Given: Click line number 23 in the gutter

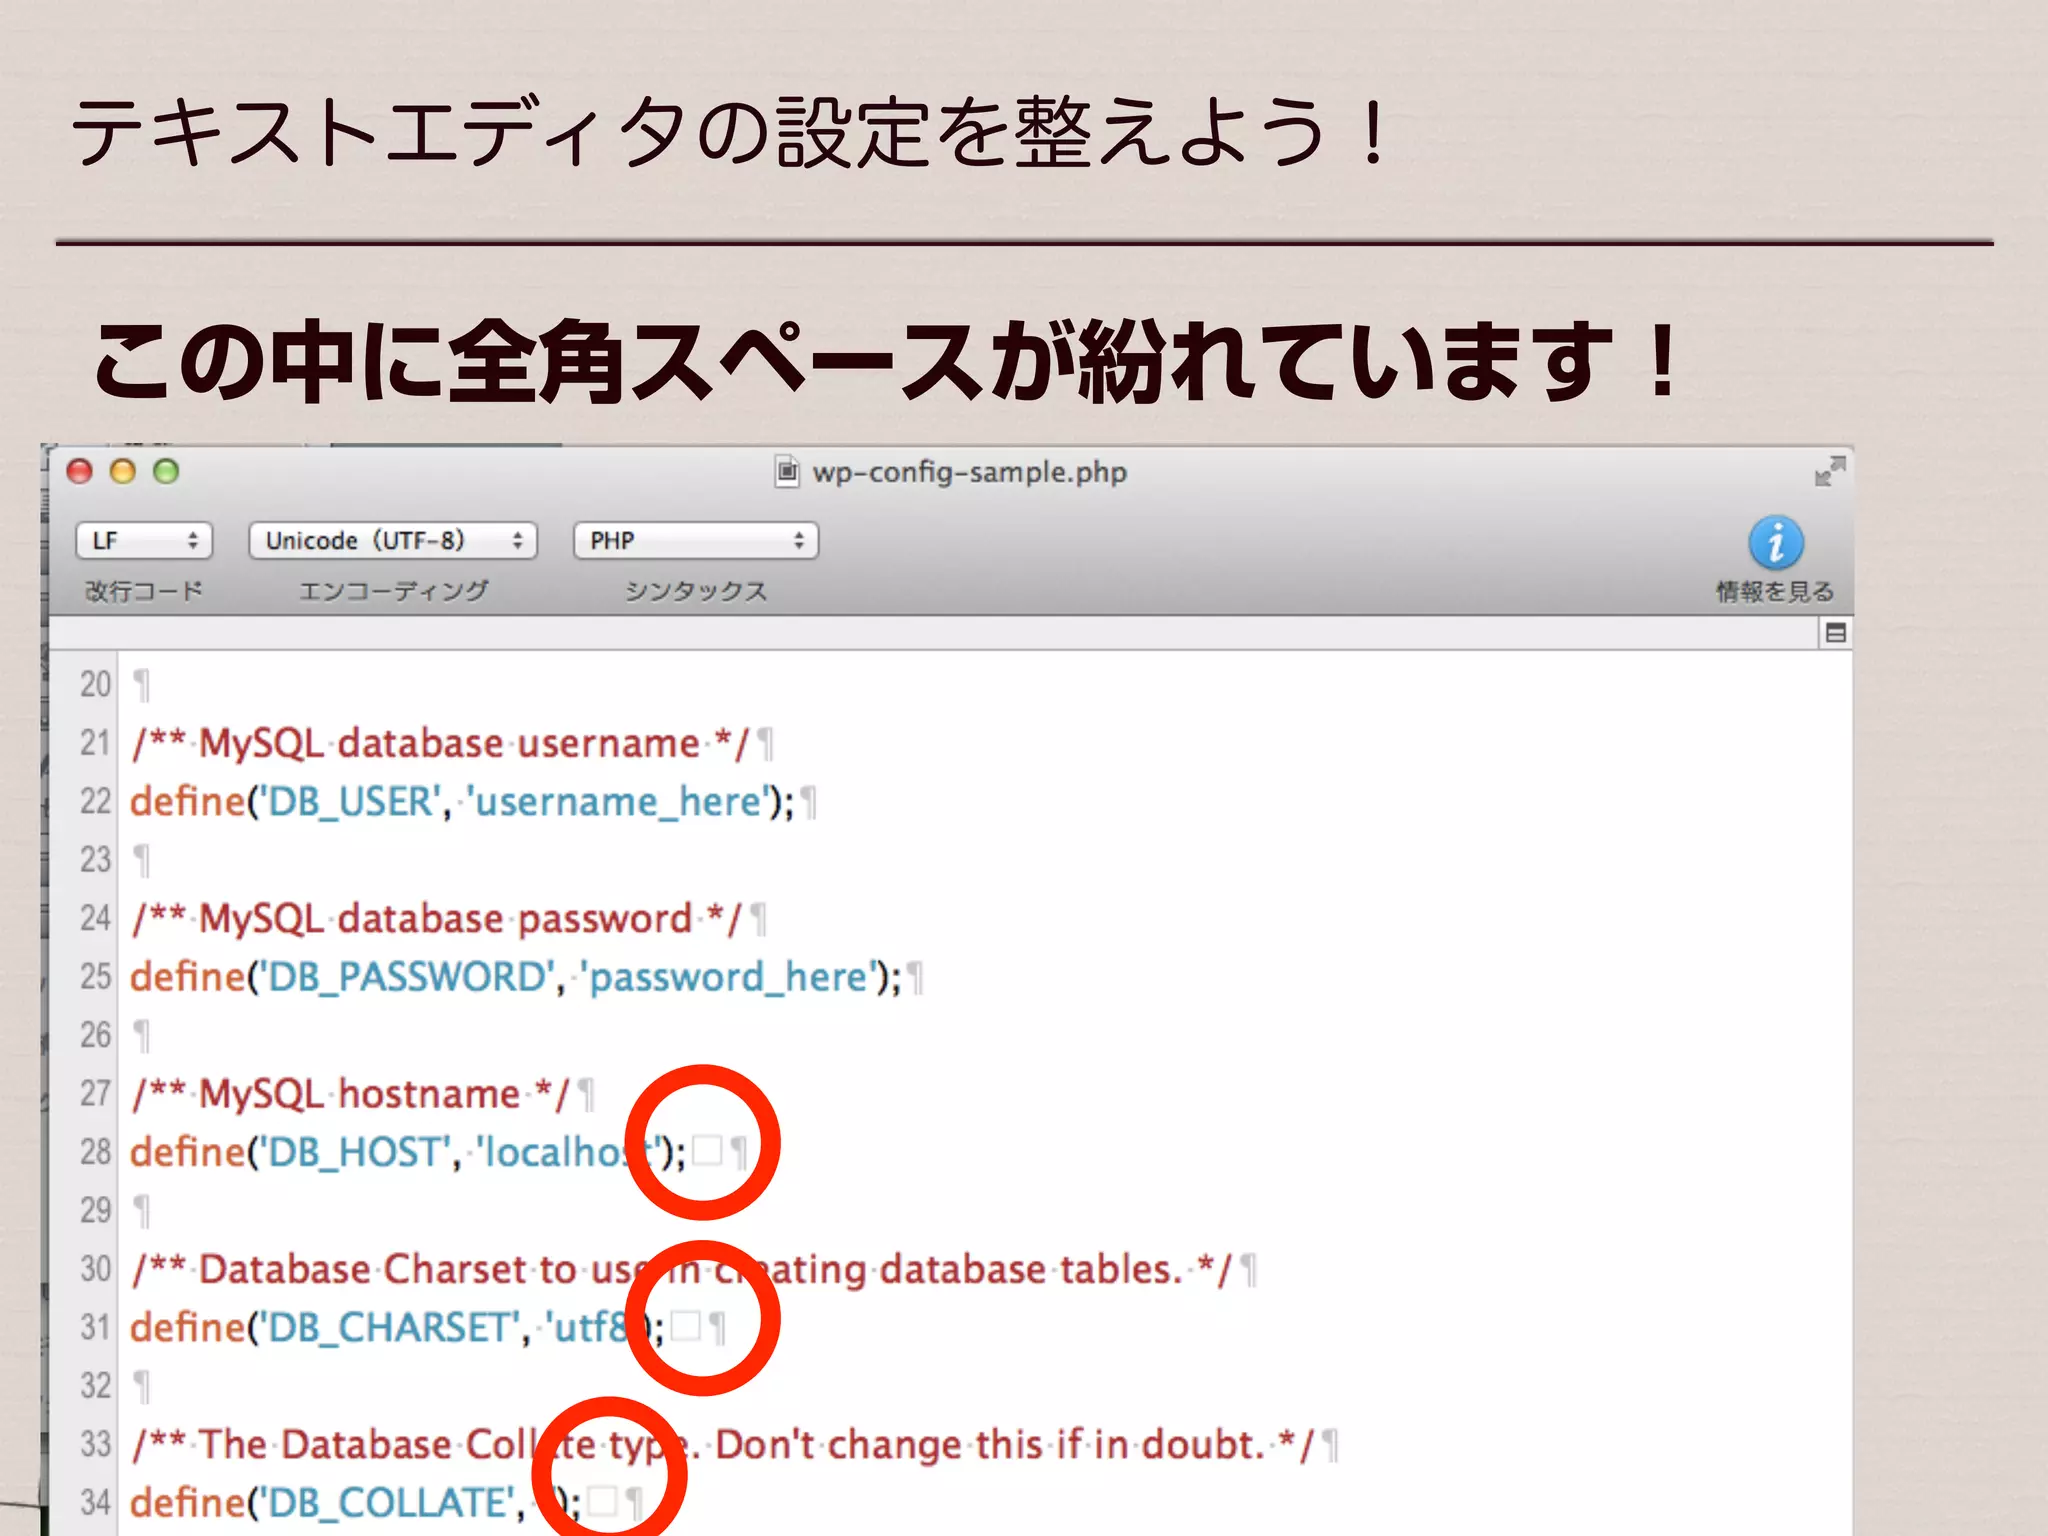Looking at the screenshot, I should click(96, 860).
